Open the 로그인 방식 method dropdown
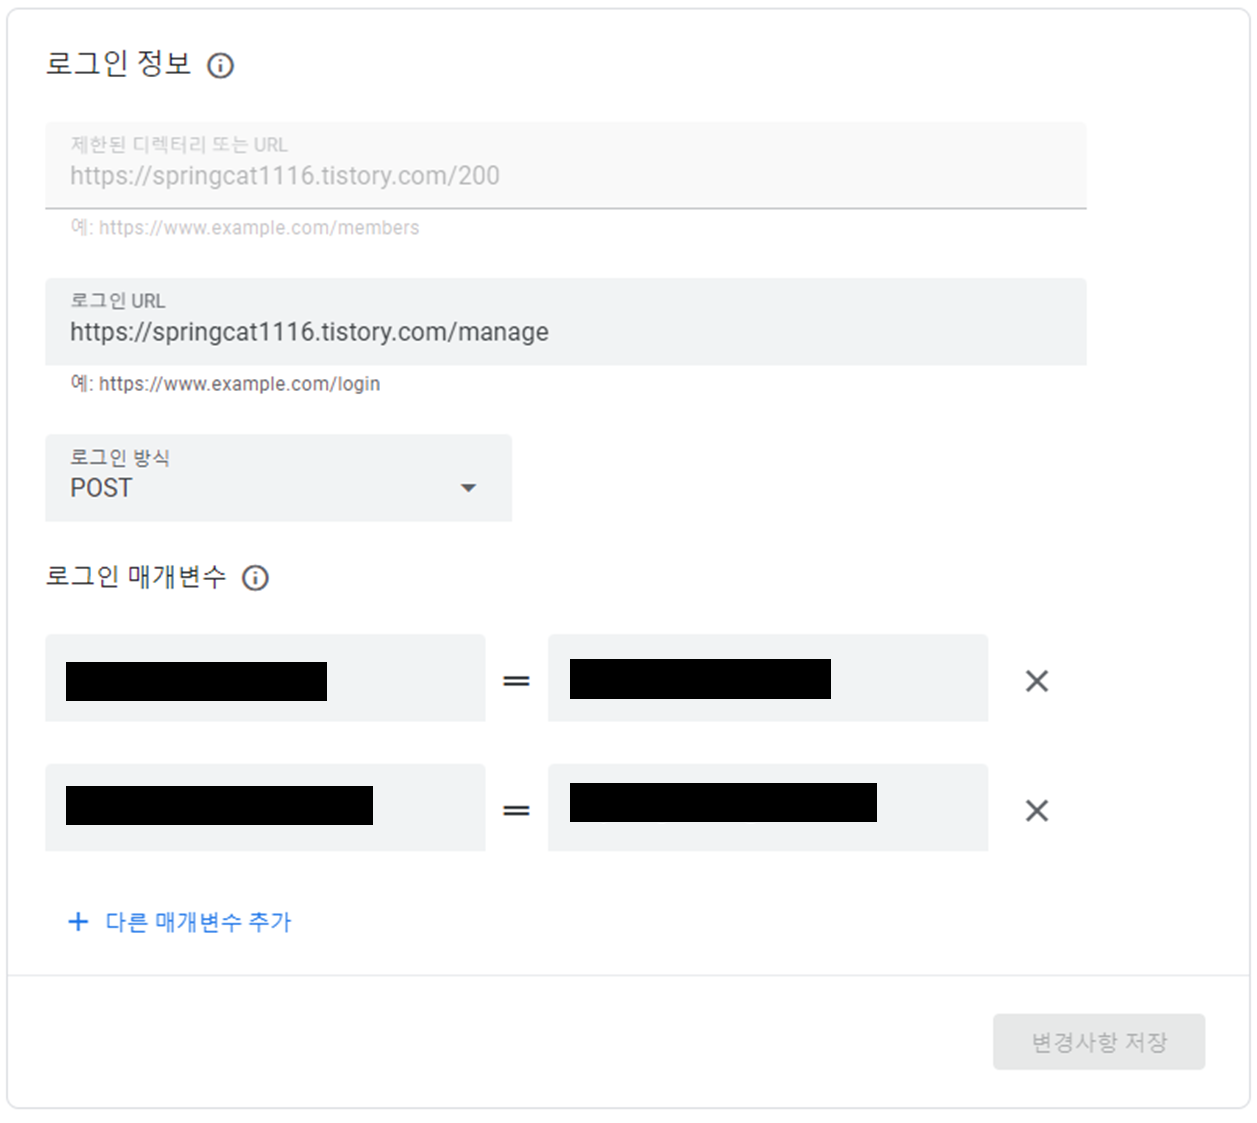Screen dimensions: 1257x1123 (x=278, y=478)
